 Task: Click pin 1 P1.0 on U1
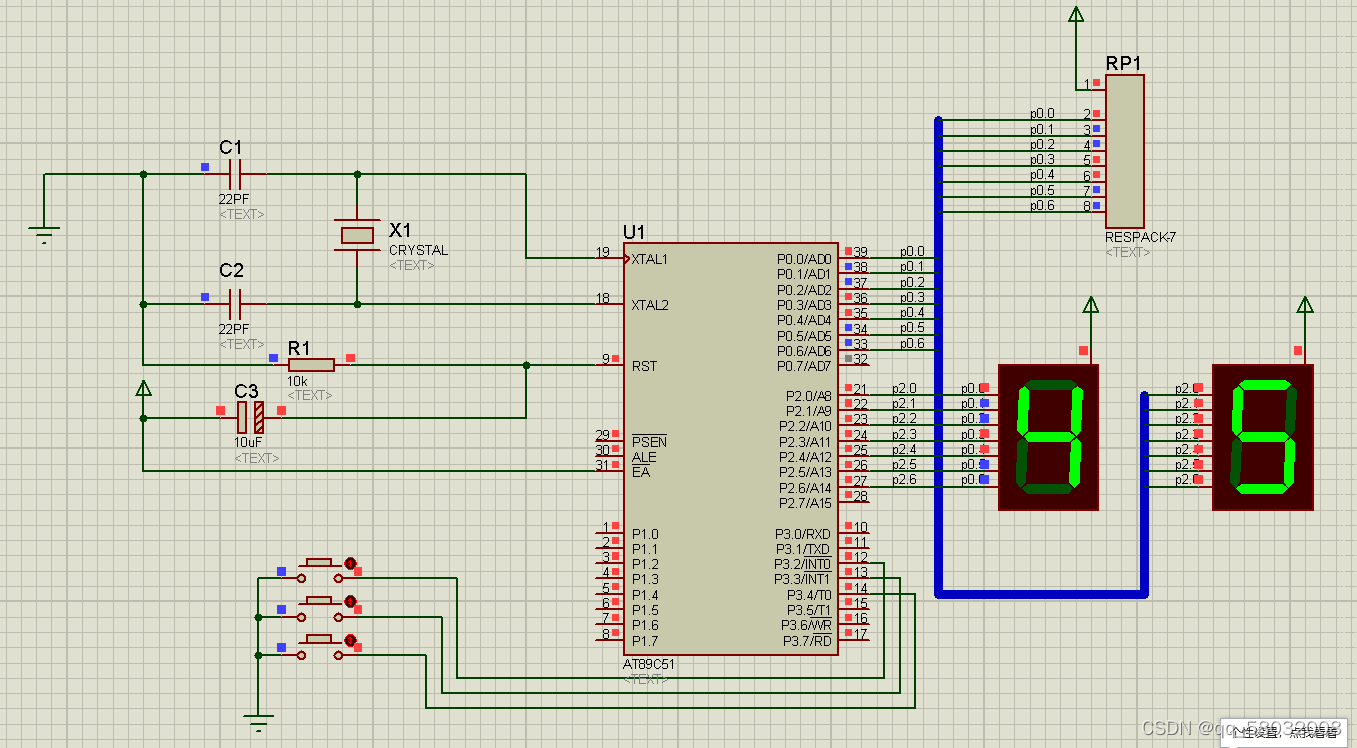pos(610,532)
